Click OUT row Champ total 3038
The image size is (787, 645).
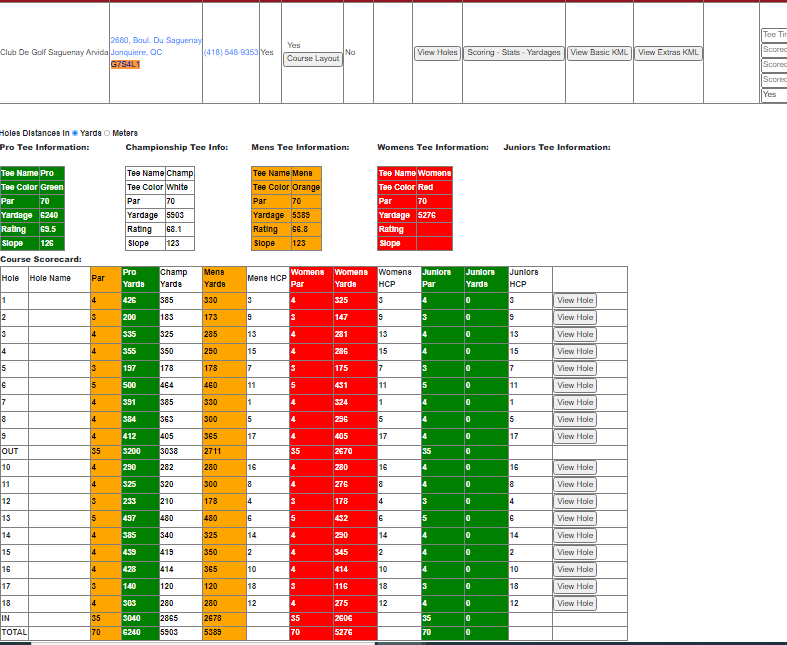[169, 452]
